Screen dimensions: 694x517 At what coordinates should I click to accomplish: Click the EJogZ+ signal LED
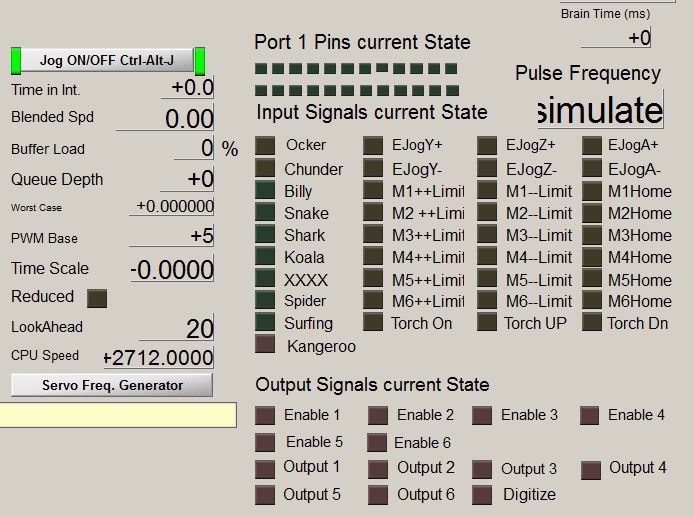tap(487, 146)
